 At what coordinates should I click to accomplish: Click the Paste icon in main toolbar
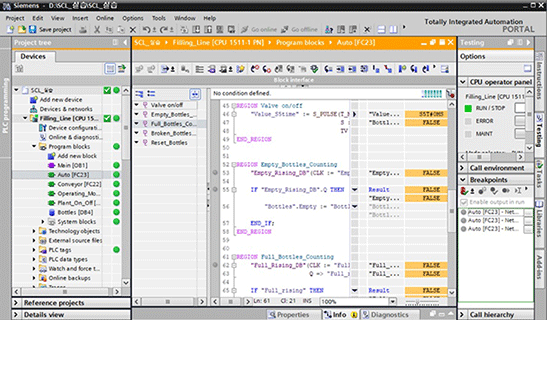121,30
